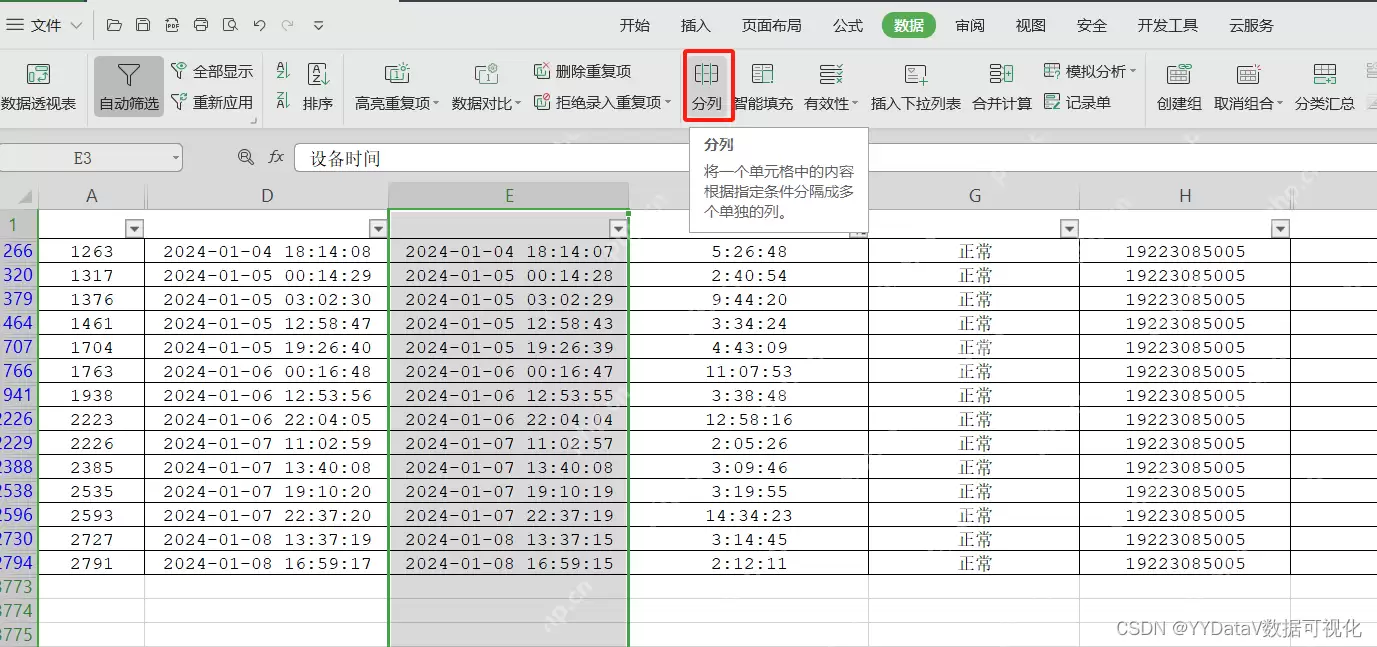Select cell with duration 11:07:53
Viewport: 1377px width, 647px height.
749,372
